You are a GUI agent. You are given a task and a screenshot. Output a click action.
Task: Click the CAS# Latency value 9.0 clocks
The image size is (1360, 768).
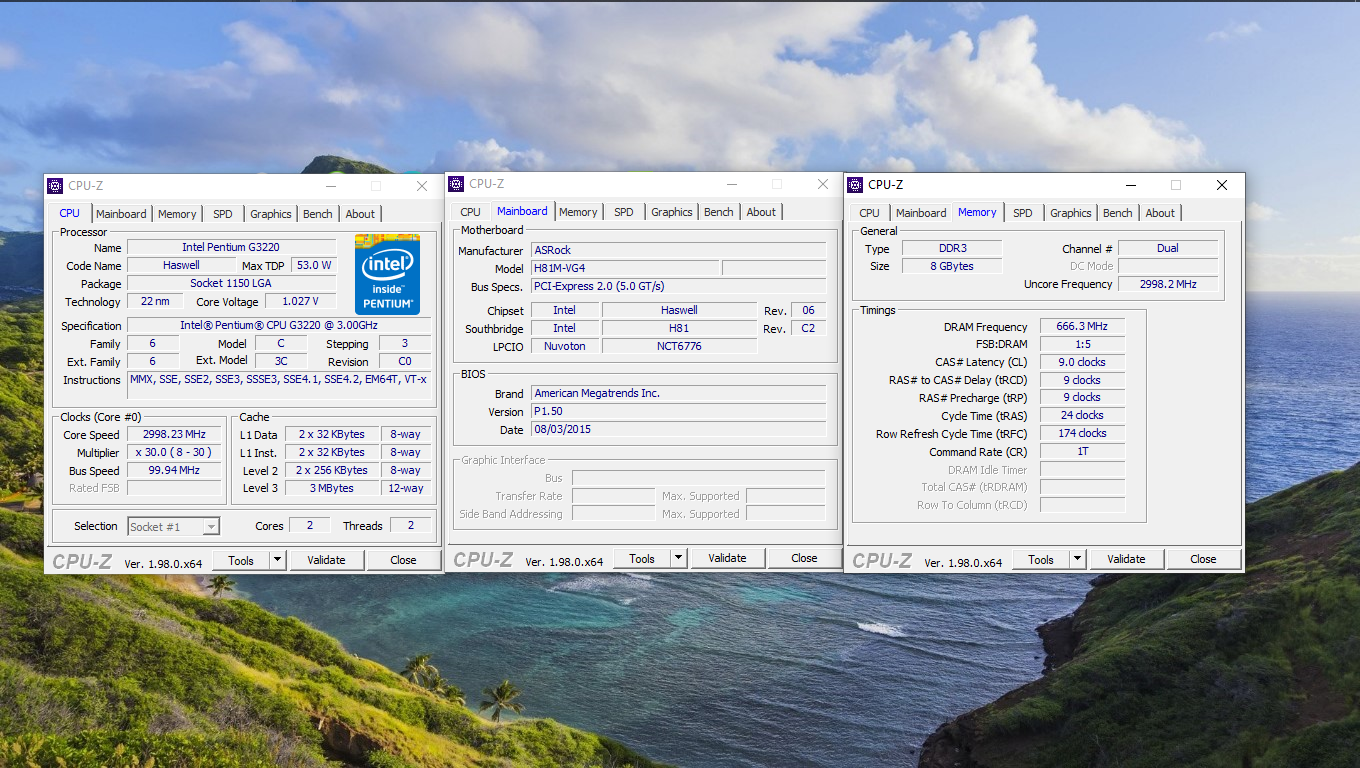tap(1082, 362)
